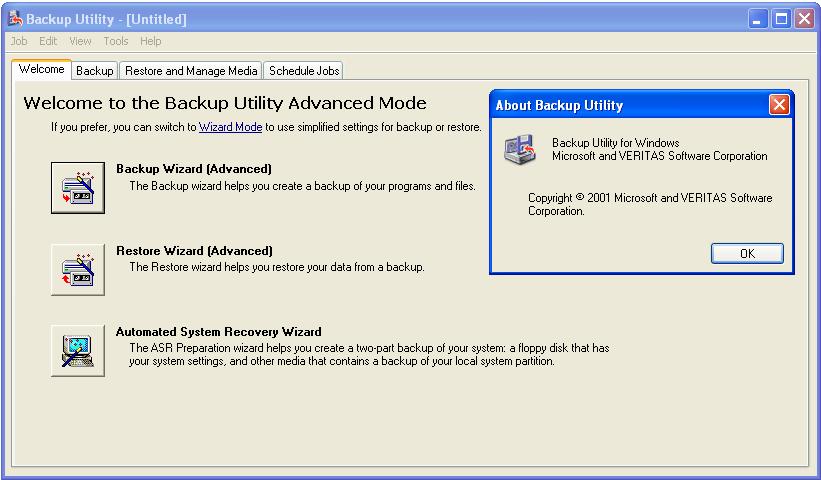This screenshot has width=821, height=480.
Task: Click the description 'create a backup of your programs'
Action: (303, 186)
